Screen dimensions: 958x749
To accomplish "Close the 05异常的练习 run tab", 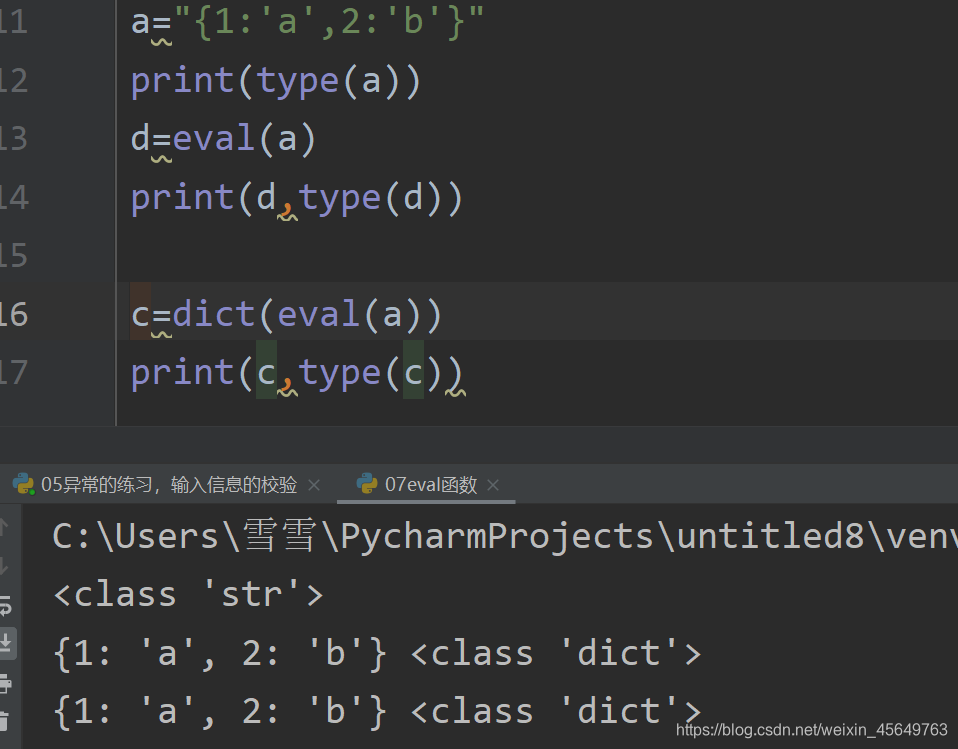I will click(314, 485).
